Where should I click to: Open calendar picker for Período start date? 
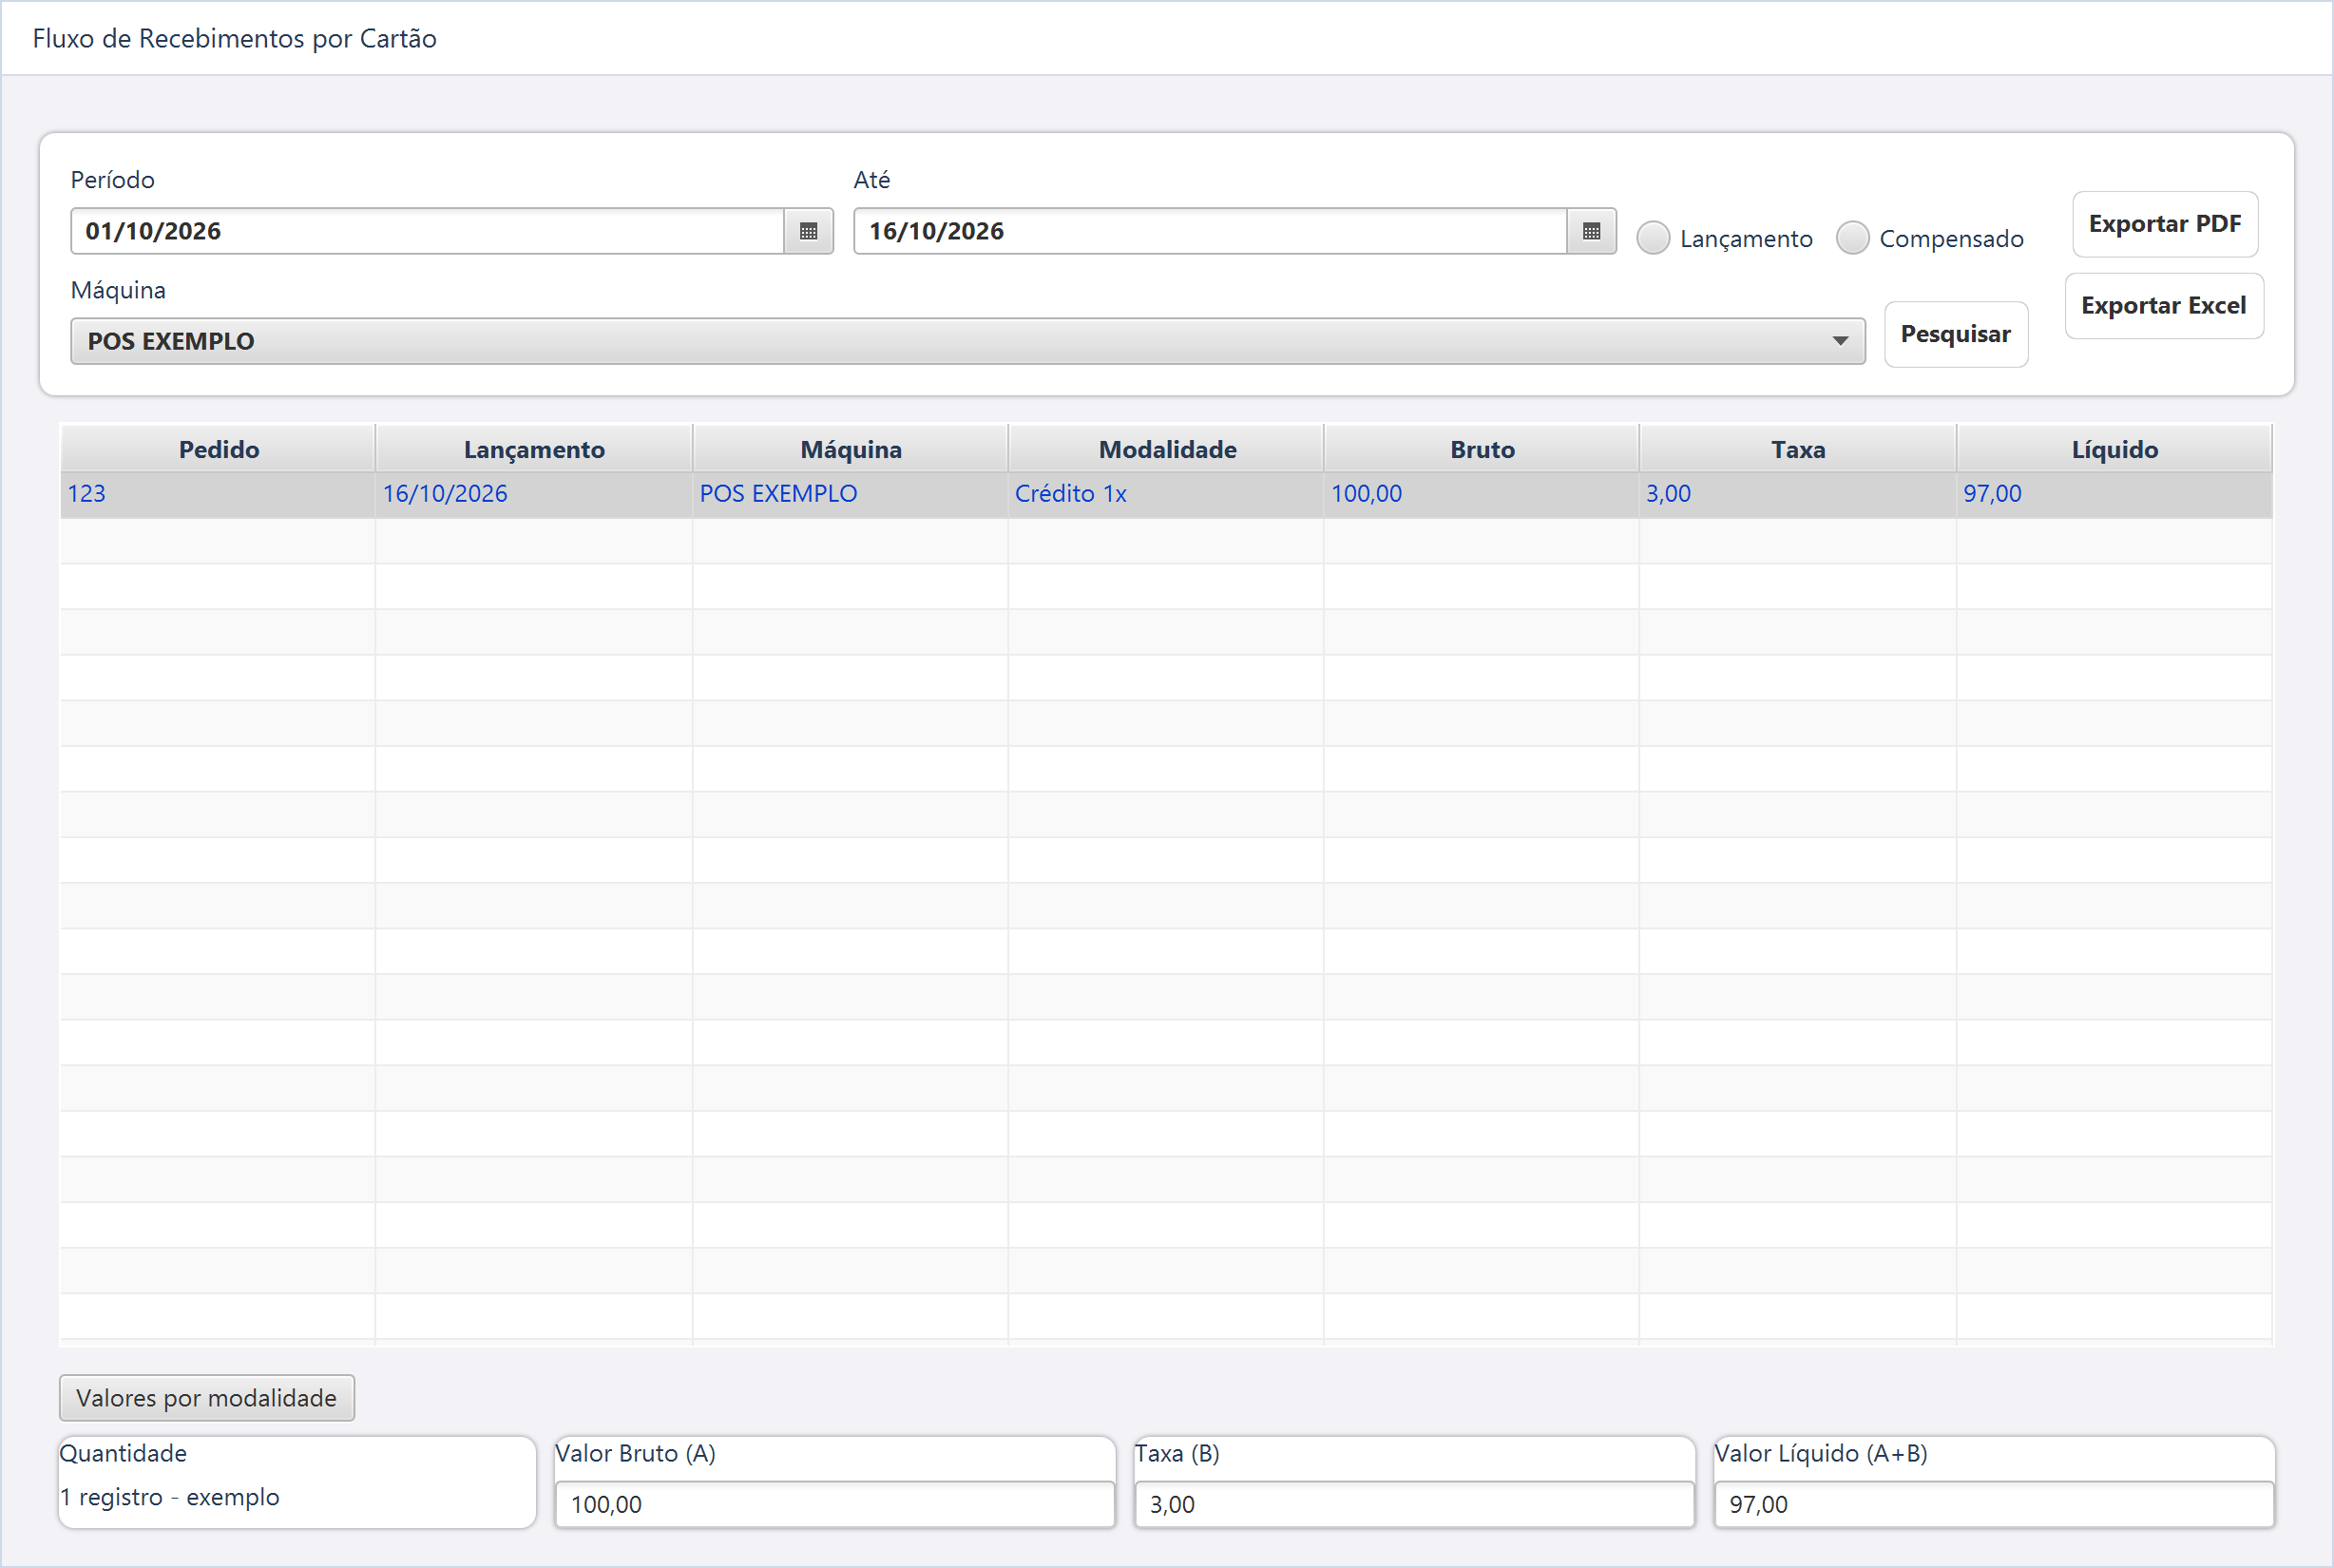click(x=808, y=231)
